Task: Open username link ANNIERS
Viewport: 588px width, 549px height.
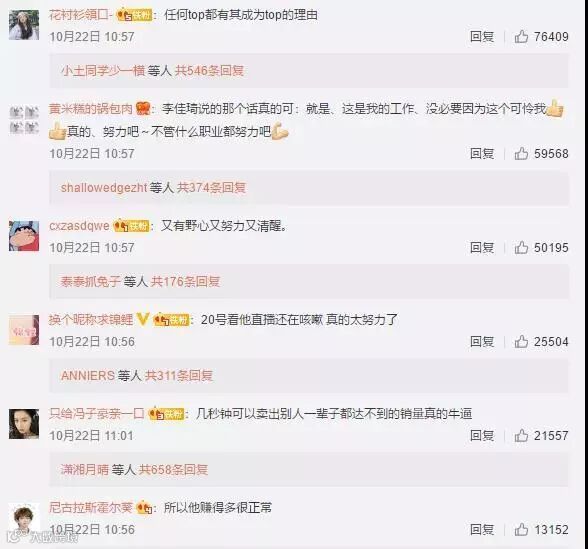Action: click(88, 375)
